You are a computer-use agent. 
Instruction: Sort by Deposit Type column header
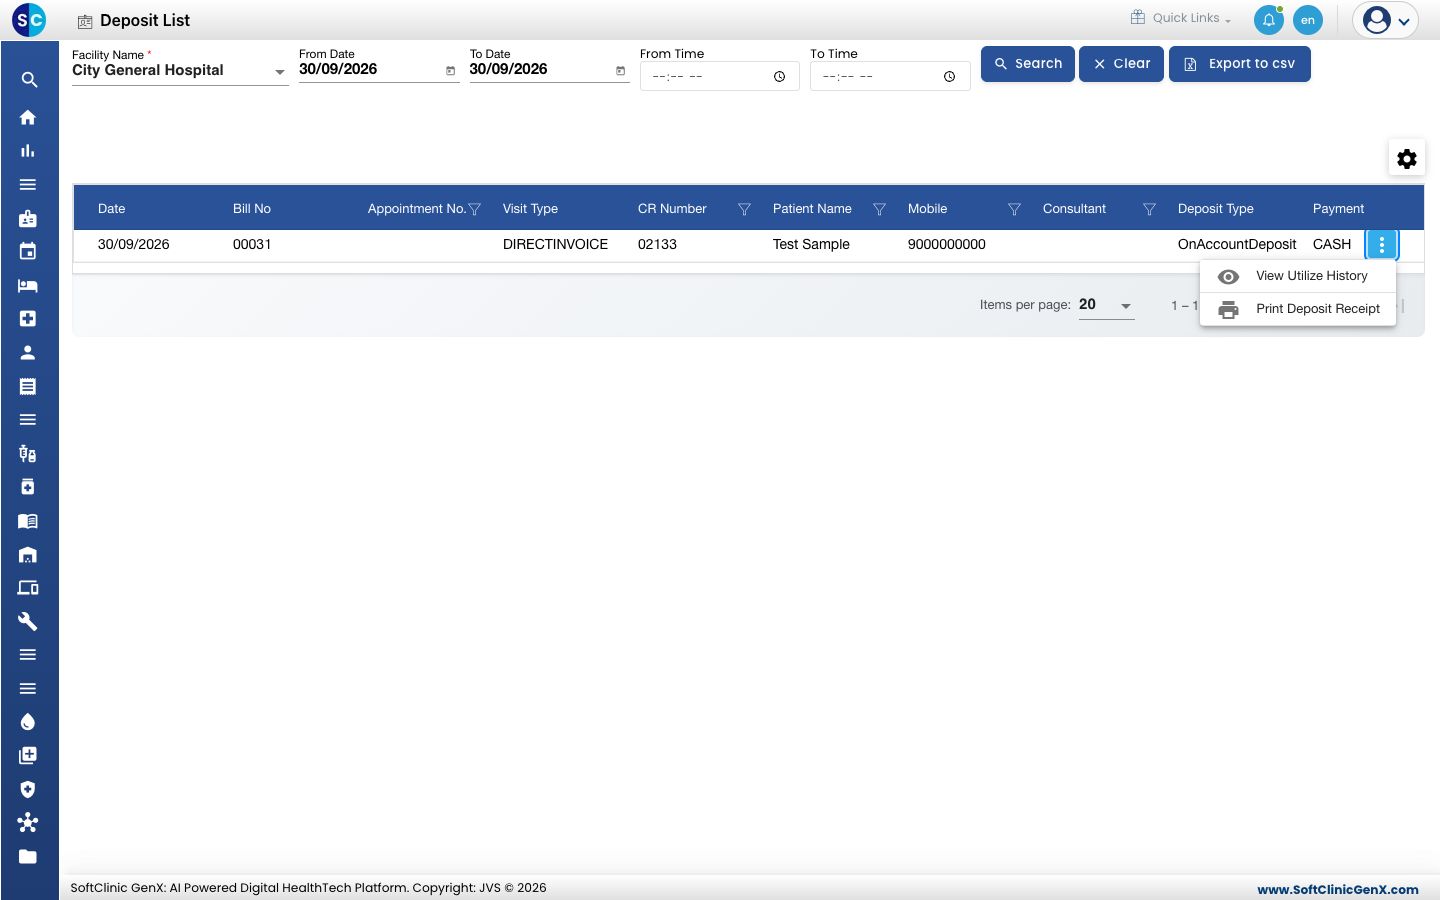coord(1216,209)
